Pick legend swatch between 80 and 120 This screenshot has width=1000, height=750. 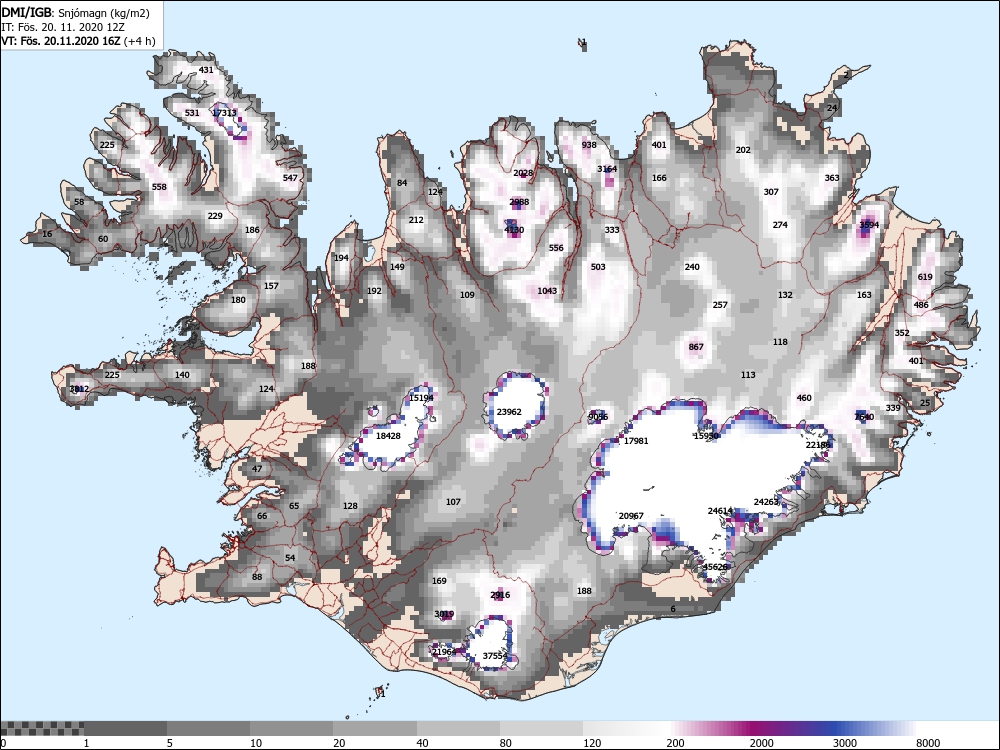(x=541, y=728)
